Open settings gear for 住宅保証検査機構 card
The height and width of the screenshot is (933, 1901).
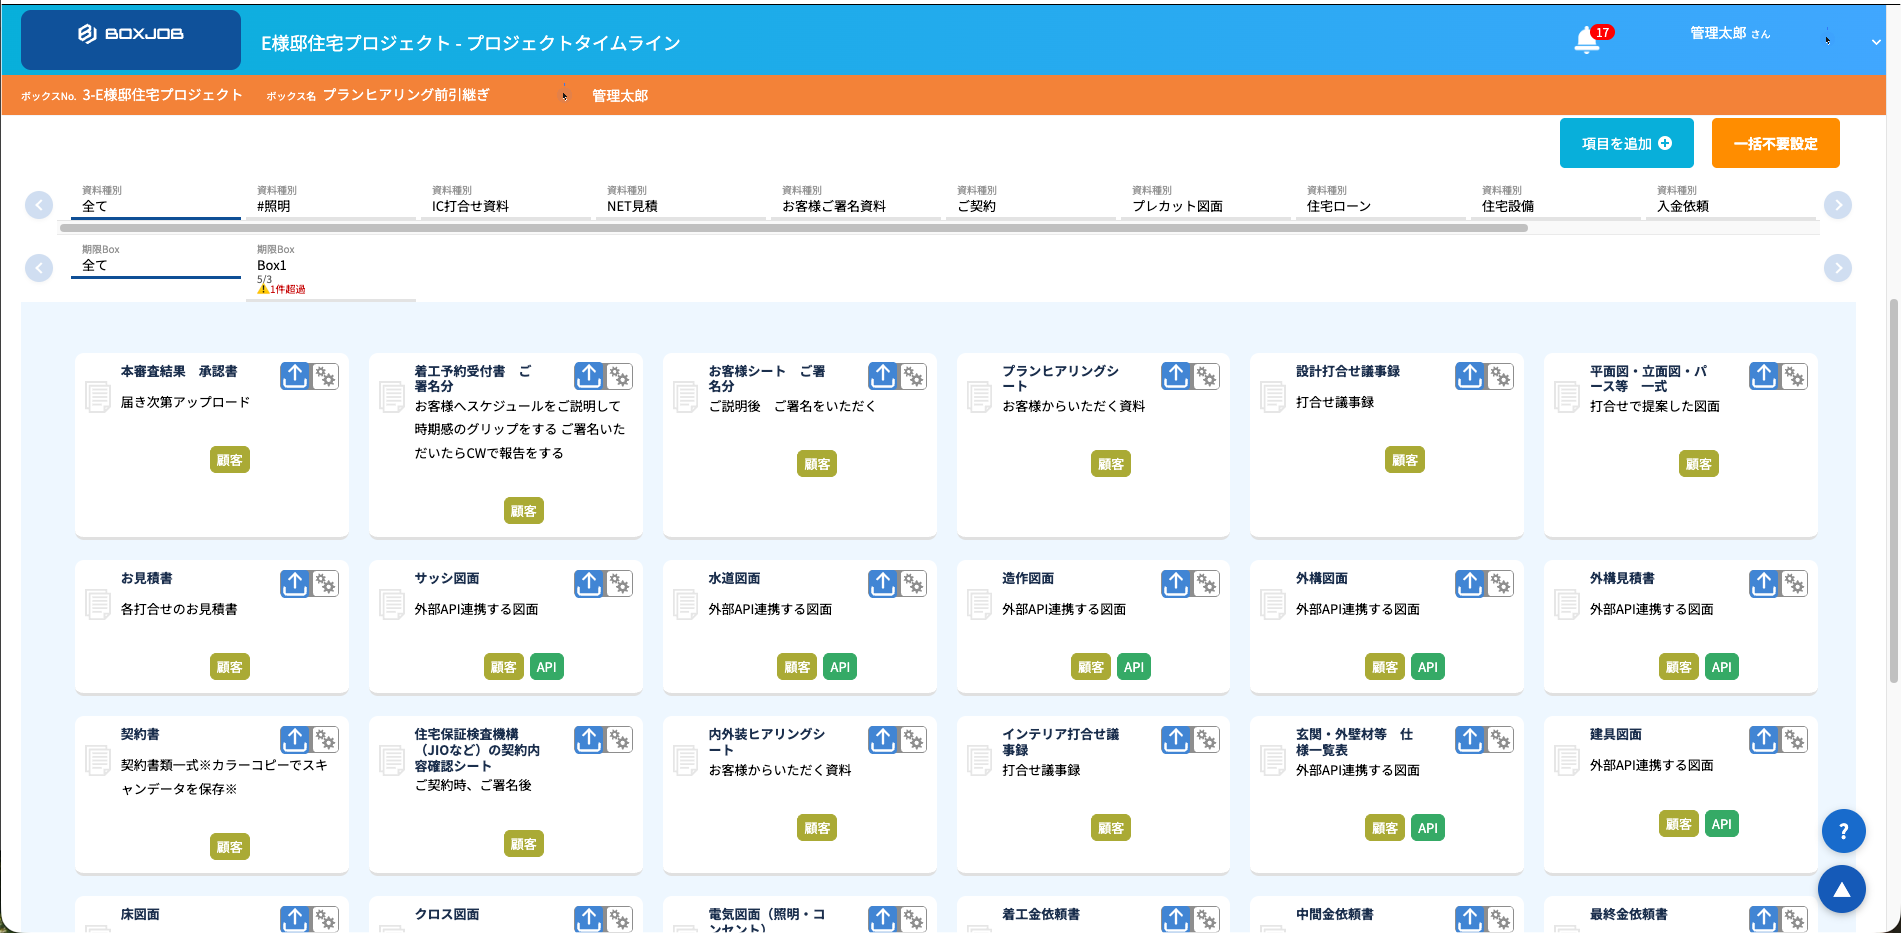click(x=619, y=739)
